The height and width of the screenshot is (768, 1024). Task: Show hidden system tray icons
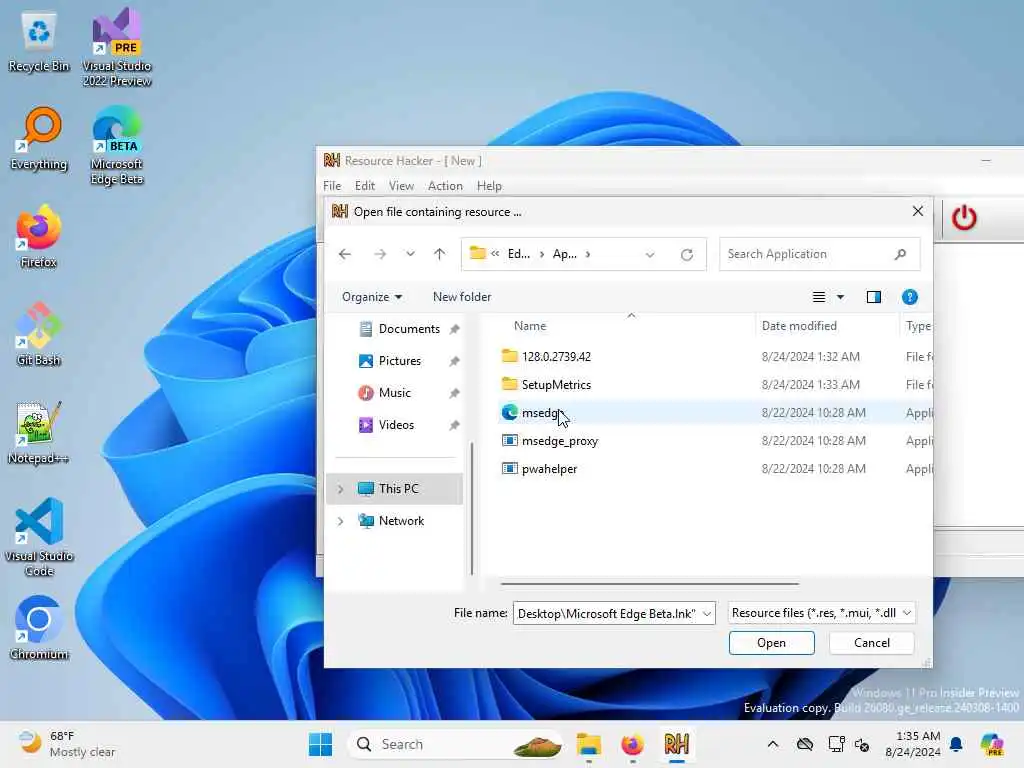[773, 744]
